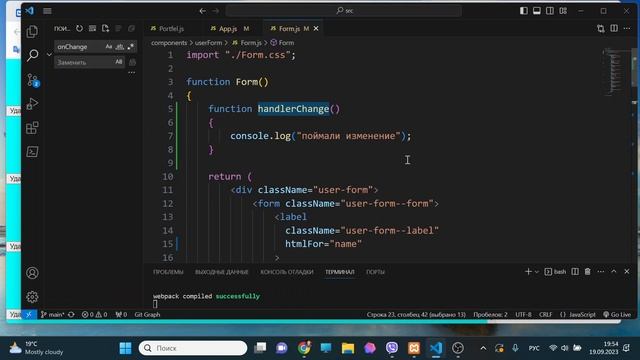Toggle Match Whole Word in search box
640x360 pixels.
(120, 47)
